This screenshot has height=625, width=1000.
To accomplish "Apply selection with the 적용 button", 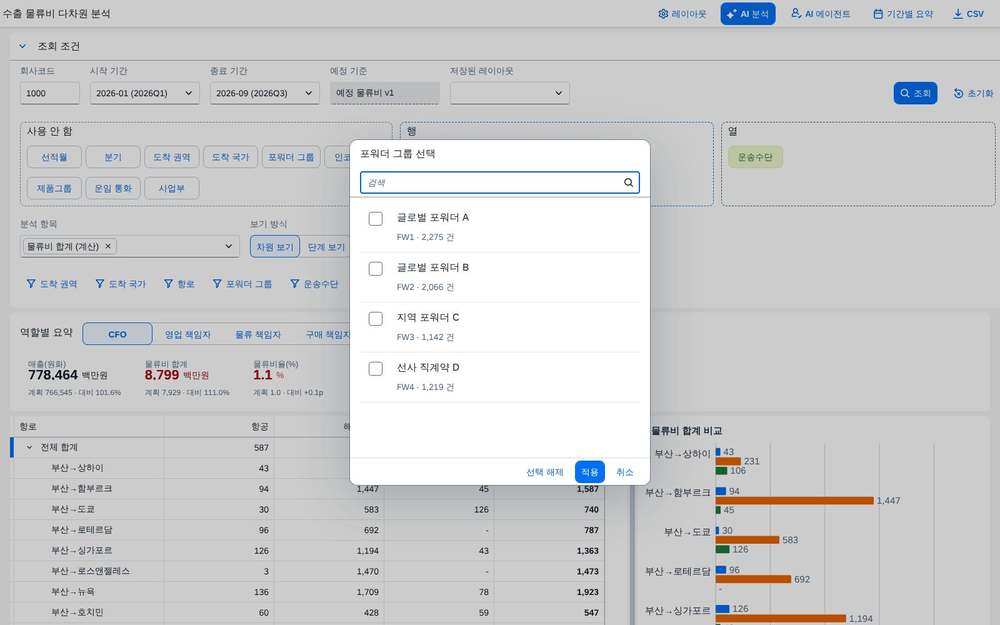I will point(589,472).
